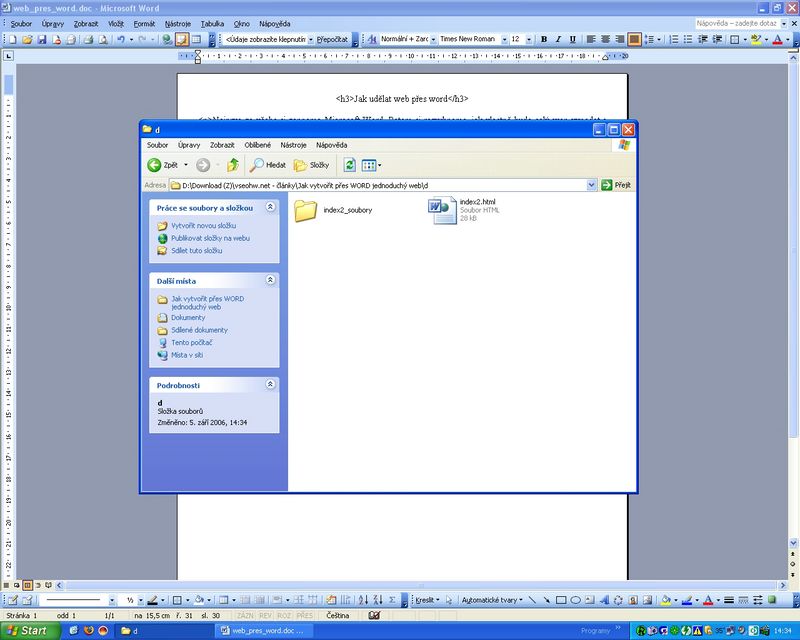
Task: Open the Oblíbené menu in Explorer
Action: point(258,145)
